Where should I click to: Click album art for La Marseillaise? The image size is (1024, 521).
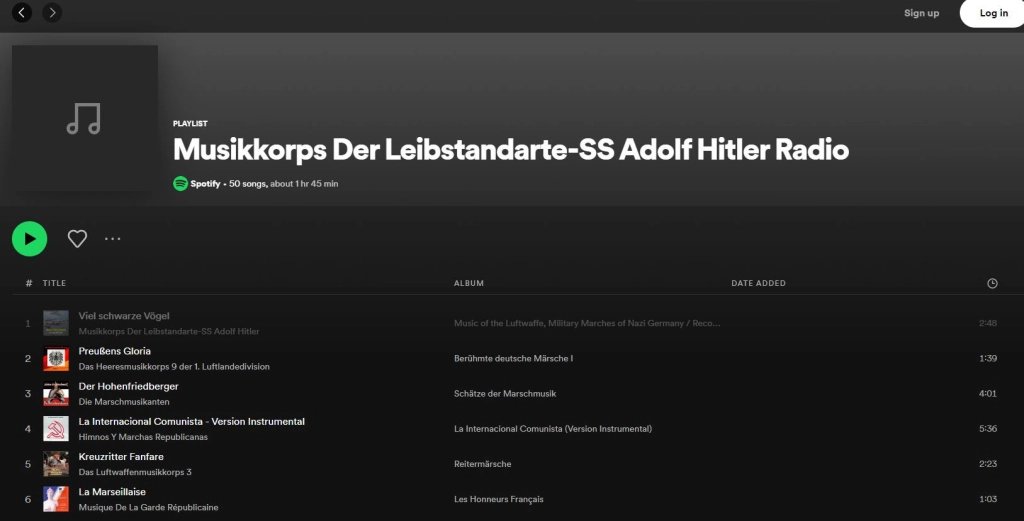56,499
